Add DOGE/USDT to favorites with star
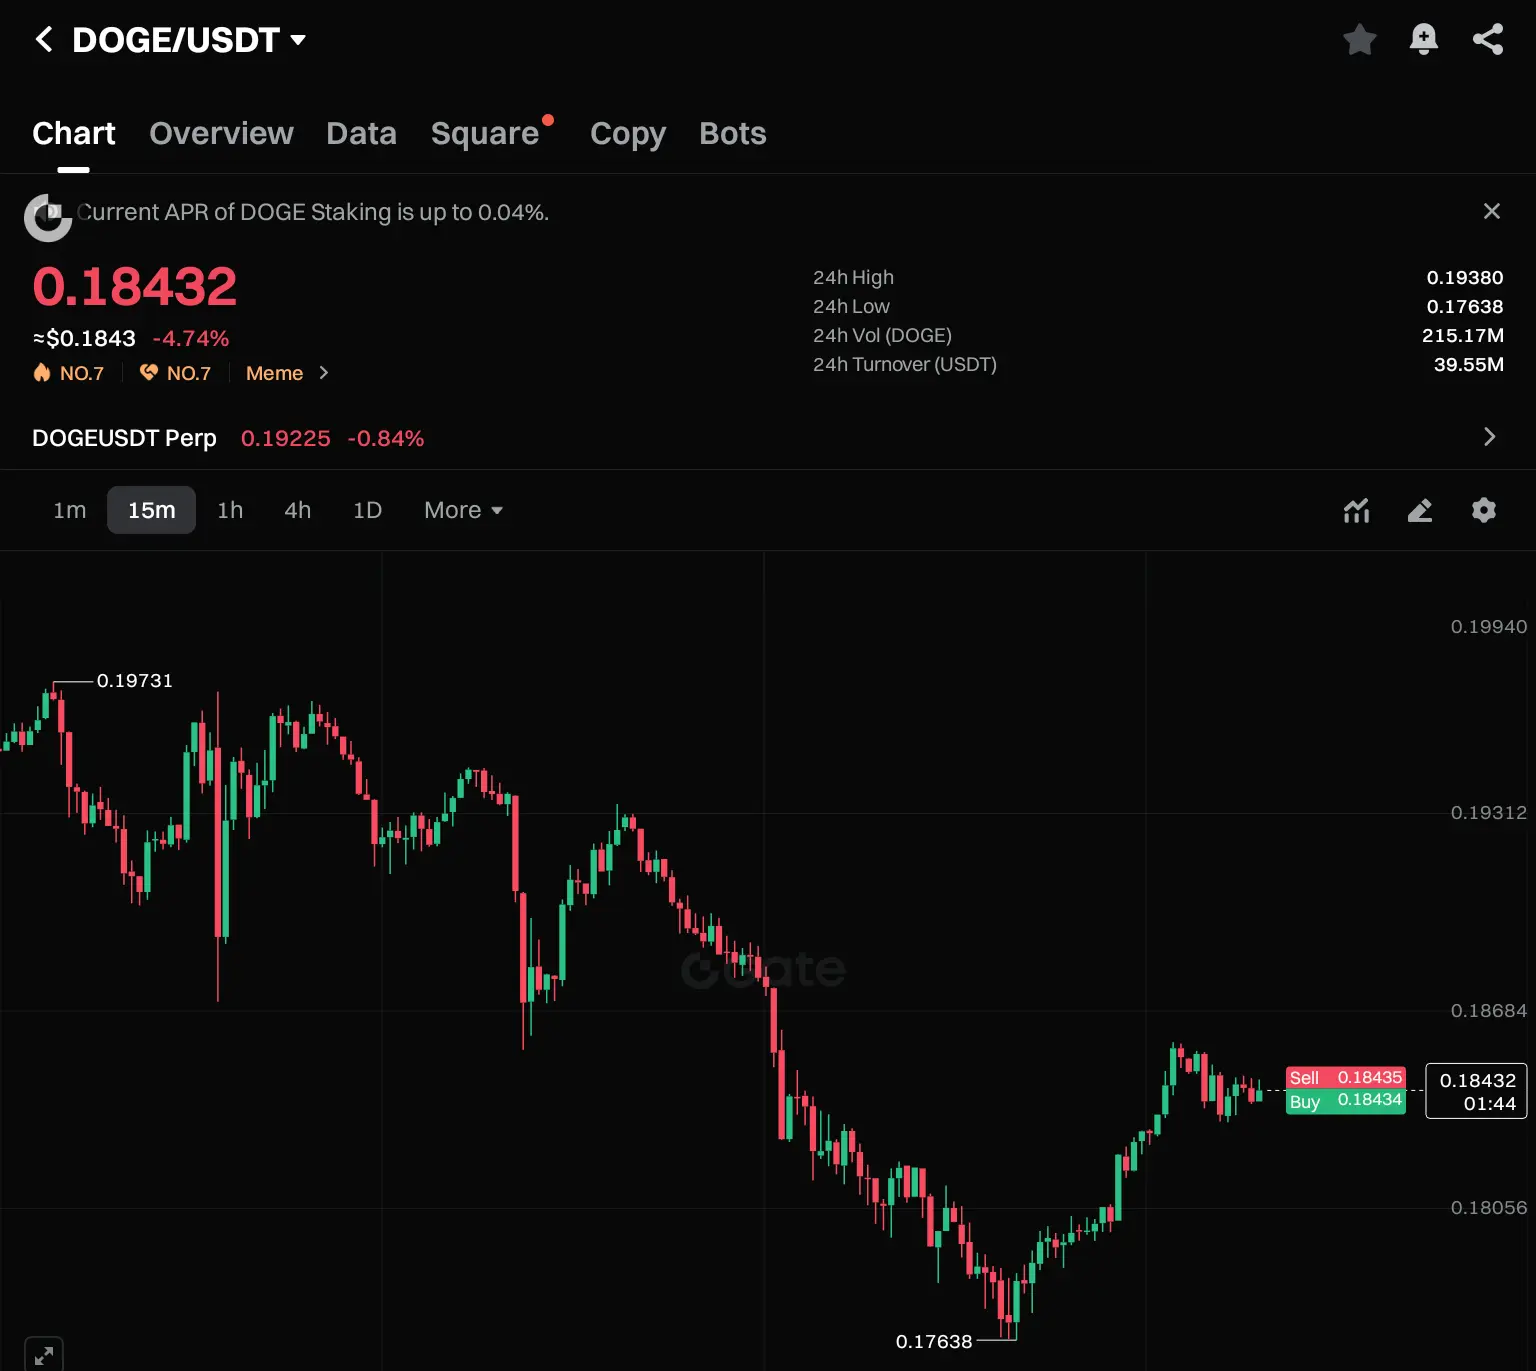1536x1371 pixels. 1360,40
